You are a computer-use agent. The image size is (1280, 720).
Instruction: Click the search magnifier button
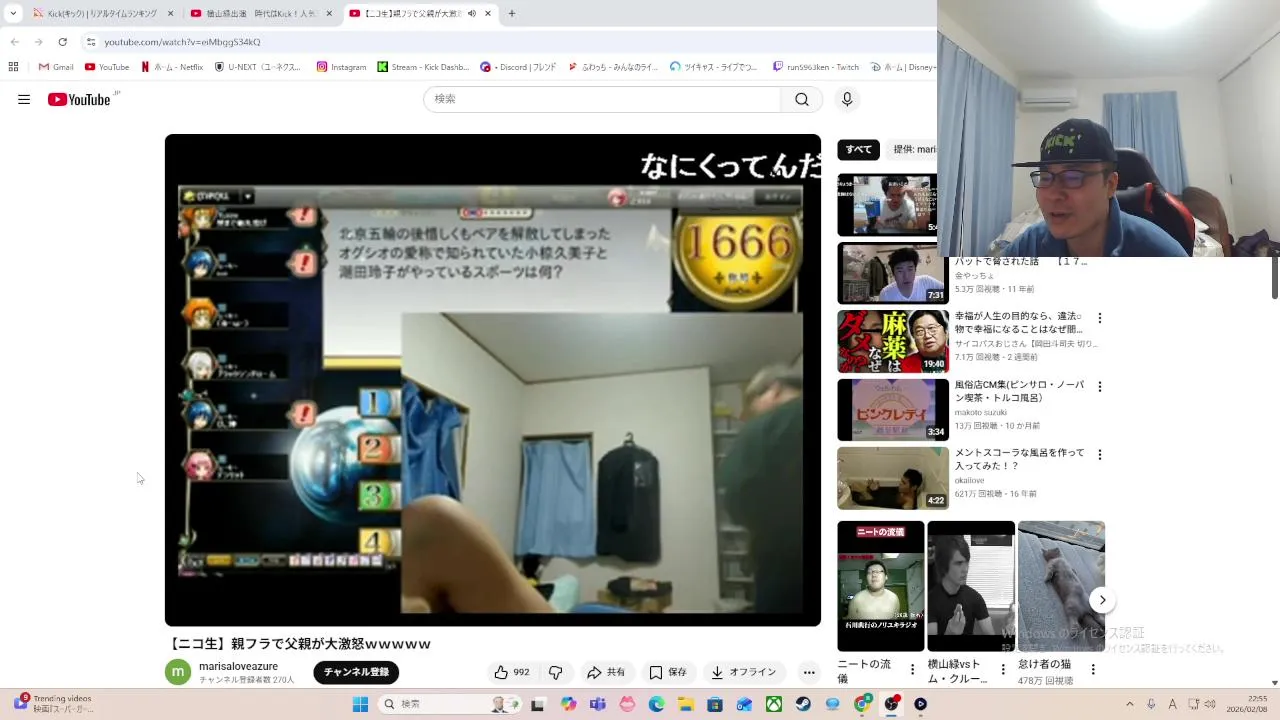coord(802,99)
